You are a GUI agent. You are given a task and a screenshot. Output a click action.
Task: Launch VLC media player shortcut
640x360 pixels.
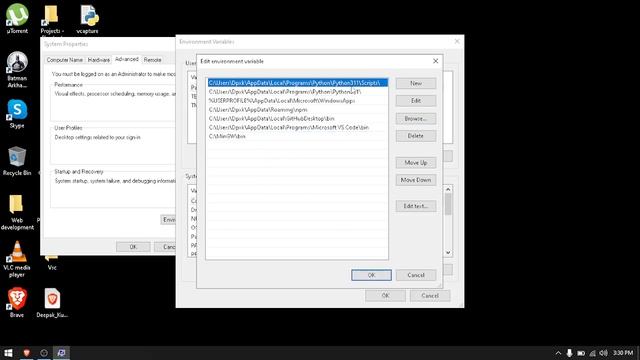pyautogui.click(x=17, y=260)
